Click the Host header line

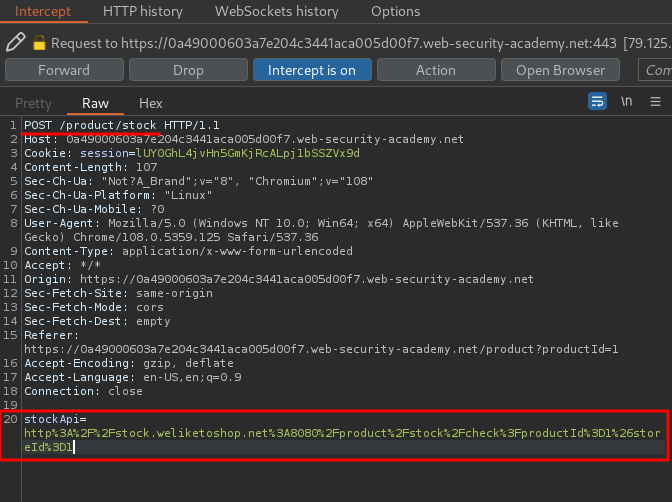coord(244,139)
